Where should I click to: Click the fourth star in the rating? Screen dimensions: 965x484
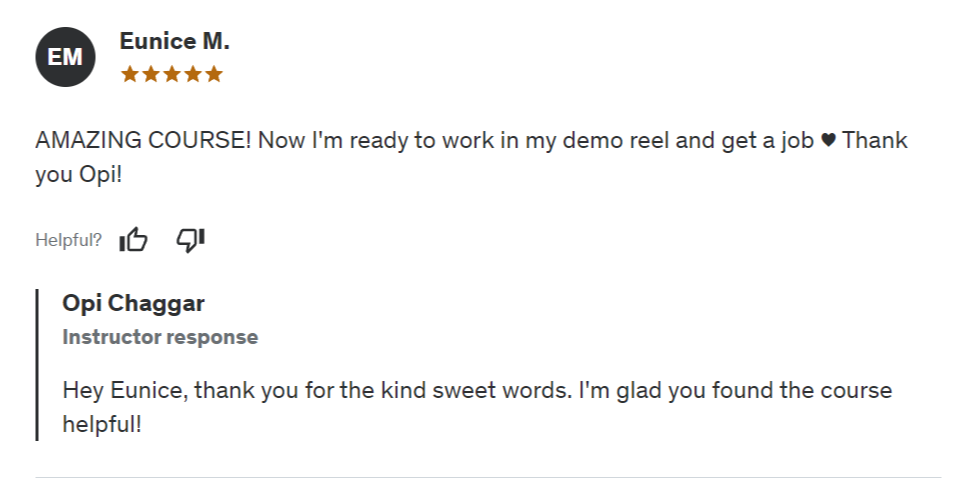click(192, 74)
